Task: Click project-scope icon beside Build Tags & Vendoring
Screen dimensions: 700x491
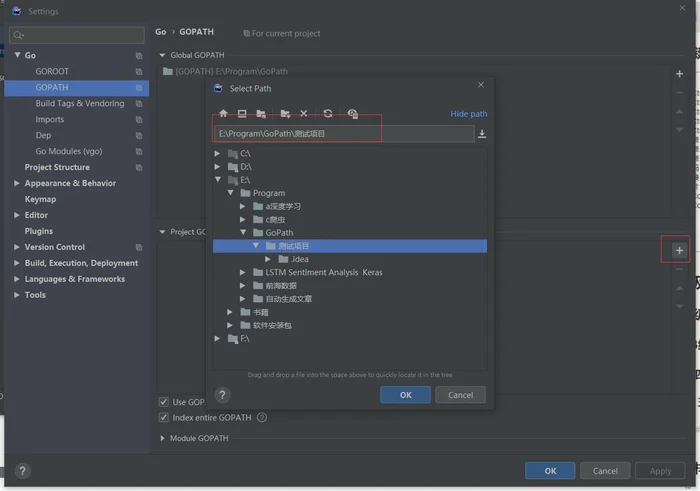Action: pyautogui.click(x=139, y=104)
